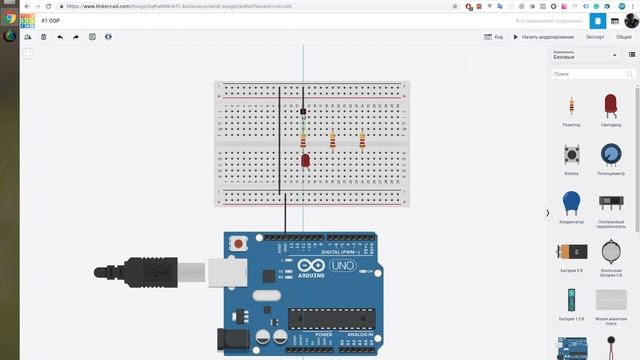Image resolution: width=640 pixels, height=360 pixels.
Task: Start the simulation with Начать моделирование
Action: 544,37
